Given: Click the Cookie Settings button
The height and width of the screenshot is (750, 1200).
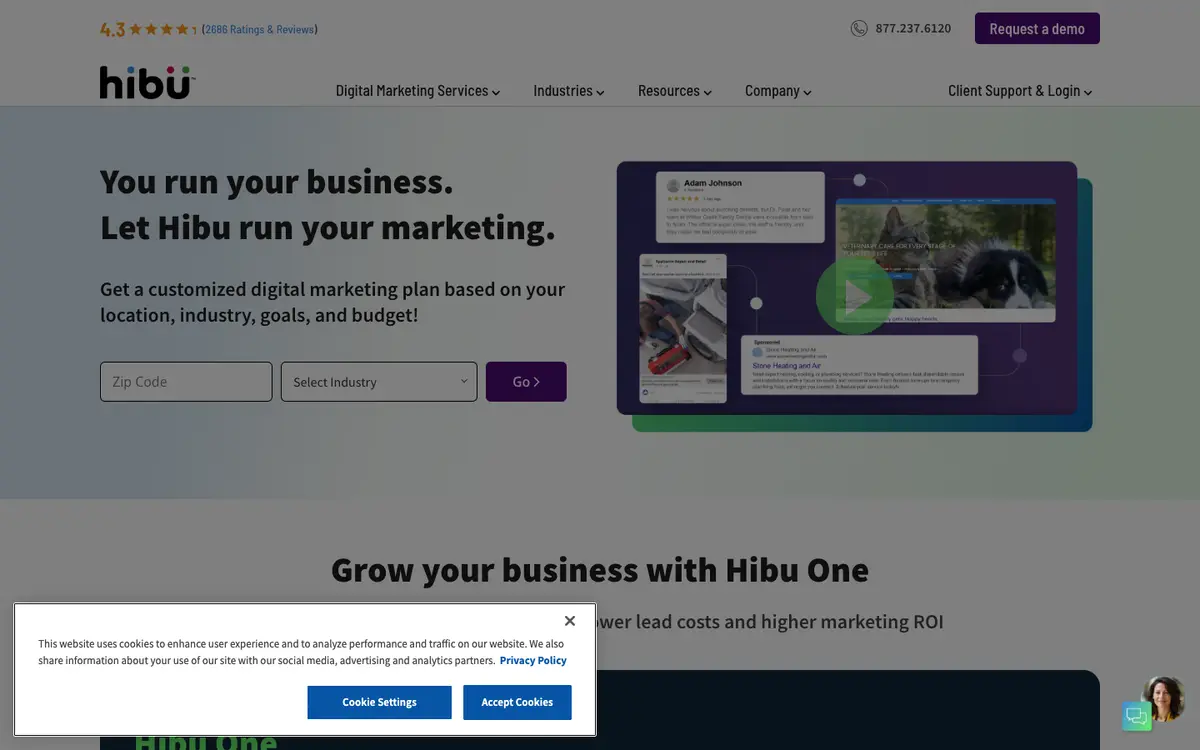Looking at the screenshot, I should click(x=379, y=702).
